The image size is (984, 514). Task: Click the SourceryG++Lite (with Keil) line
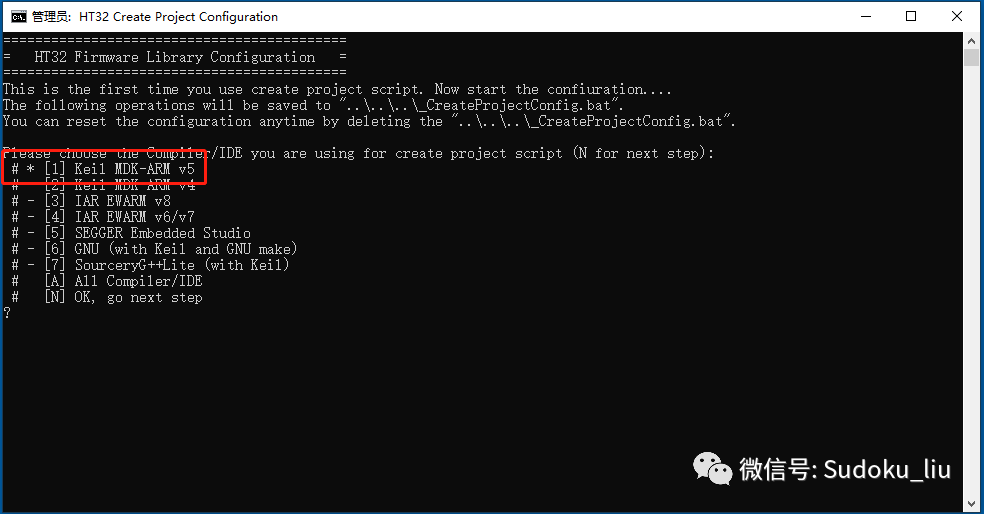(151, 265)
